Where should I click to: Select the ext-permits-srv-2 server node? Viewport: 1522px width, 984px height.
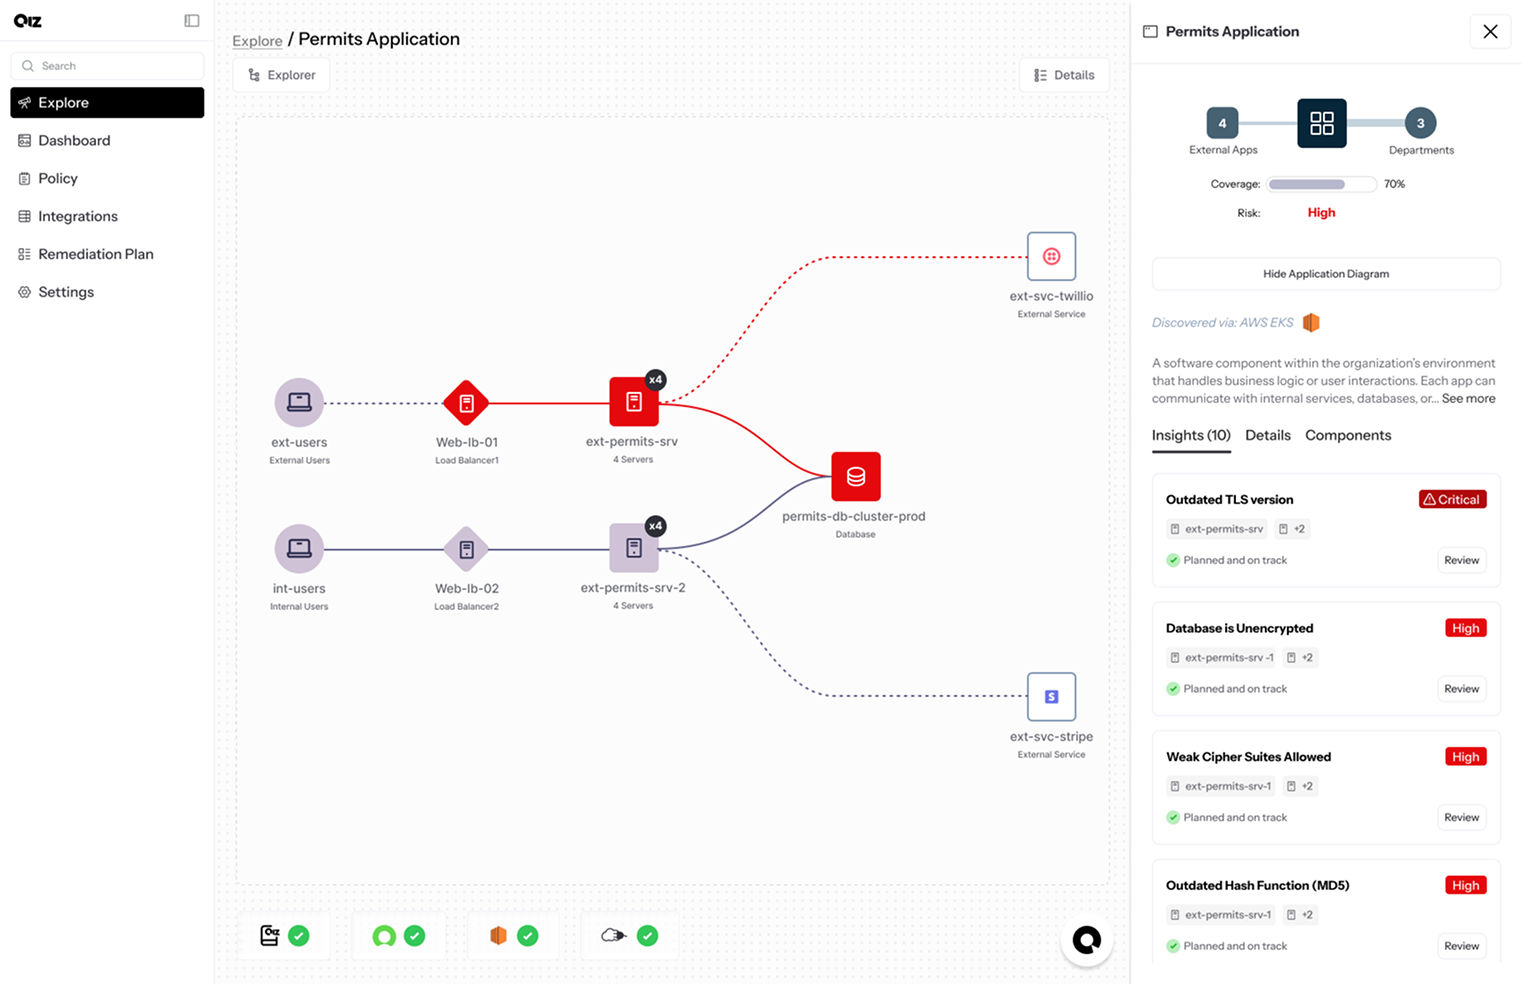coord(634,548)
